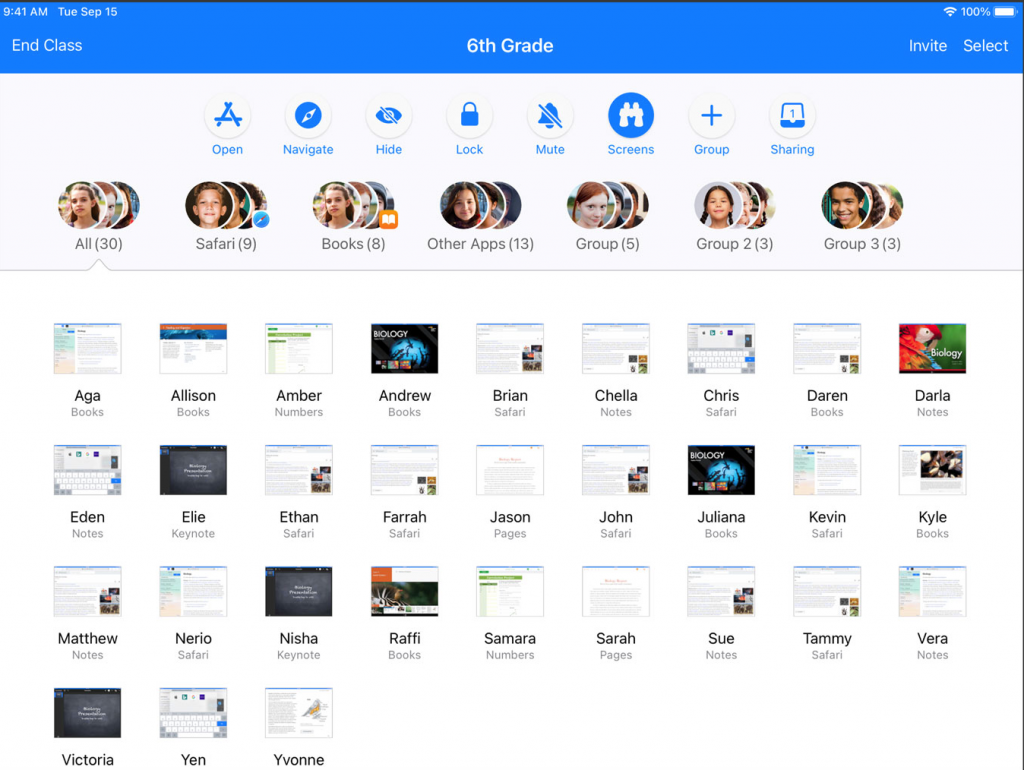The width and height of the screenshot is (1024, 770).
Task: View Chella's Notes screen thumbnail
Action: (x=616, y=348)
